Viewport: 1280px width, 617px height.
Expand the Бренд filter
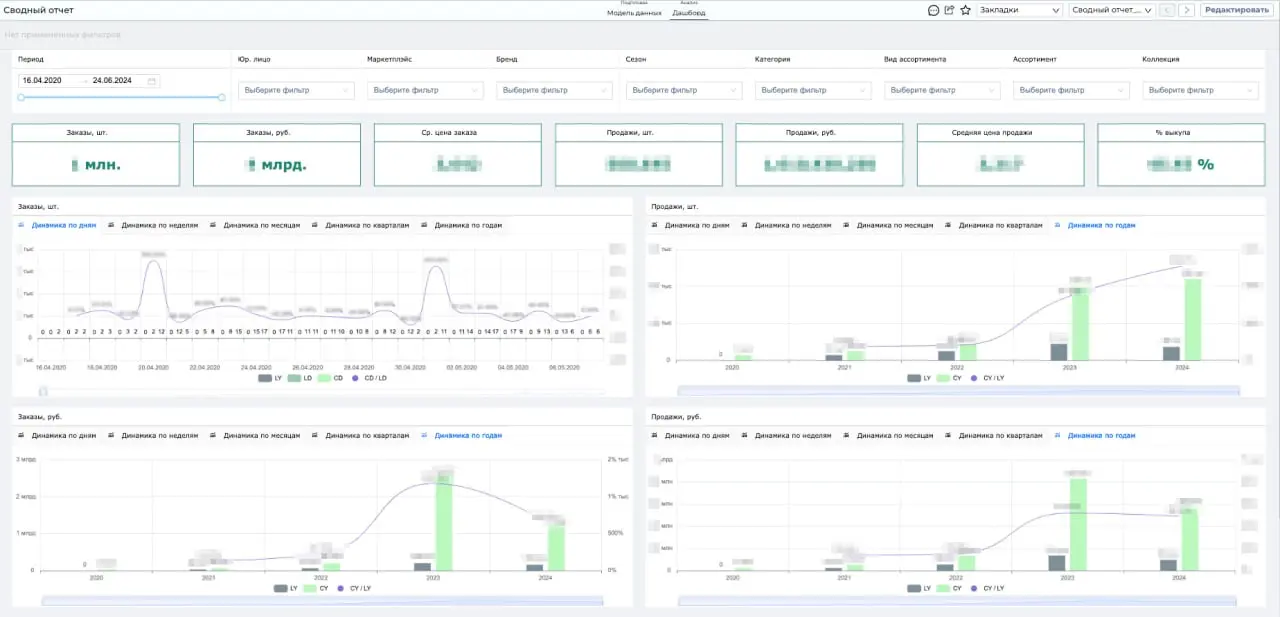pyautogui.click(x=555, y=90)
